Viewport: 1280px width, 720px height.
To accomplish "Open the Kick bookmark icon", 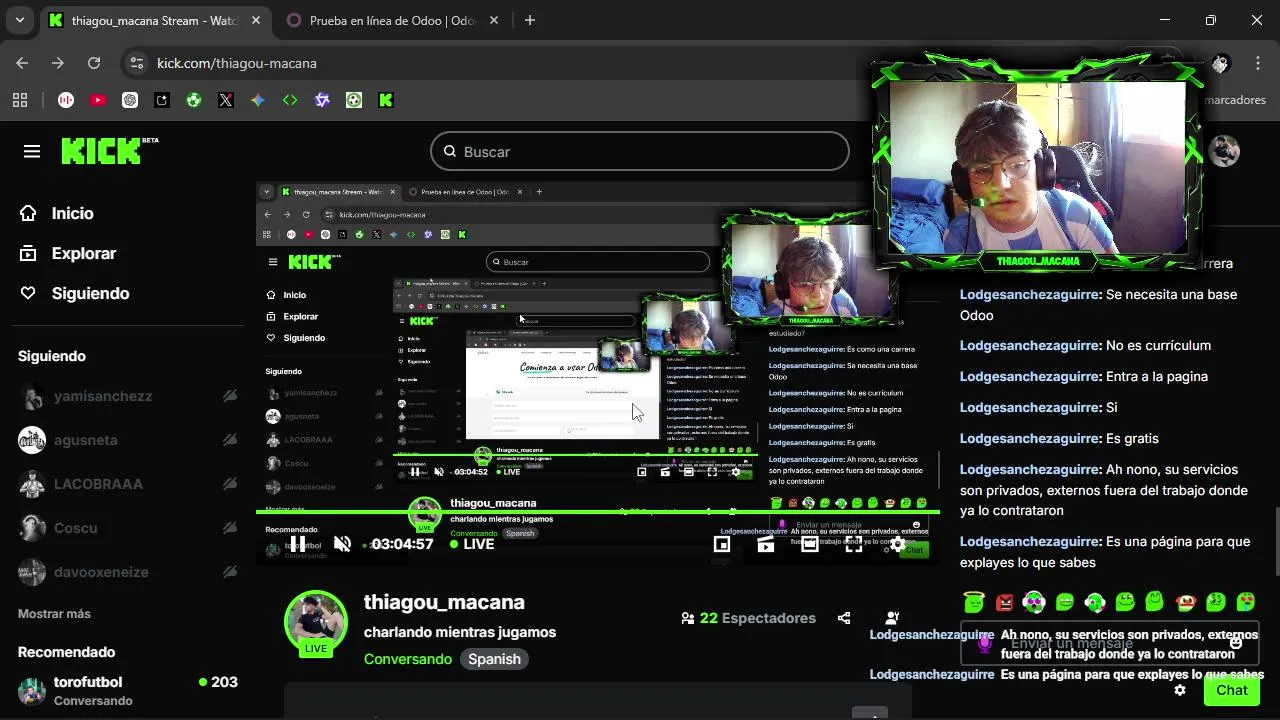I will pos(386,100).
